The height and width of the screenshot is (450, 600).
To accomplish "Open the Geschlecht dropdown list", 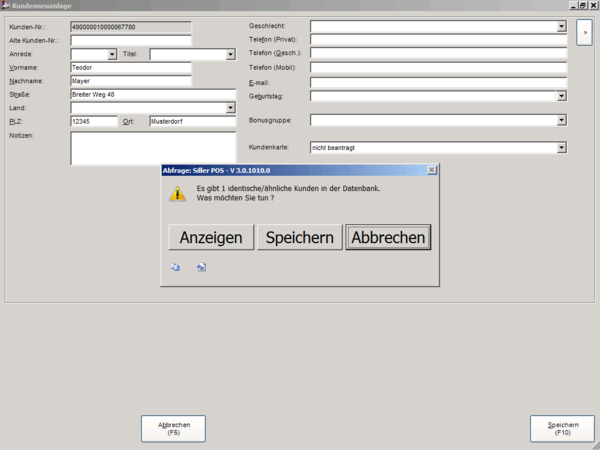I will click(x=561, y=27).
